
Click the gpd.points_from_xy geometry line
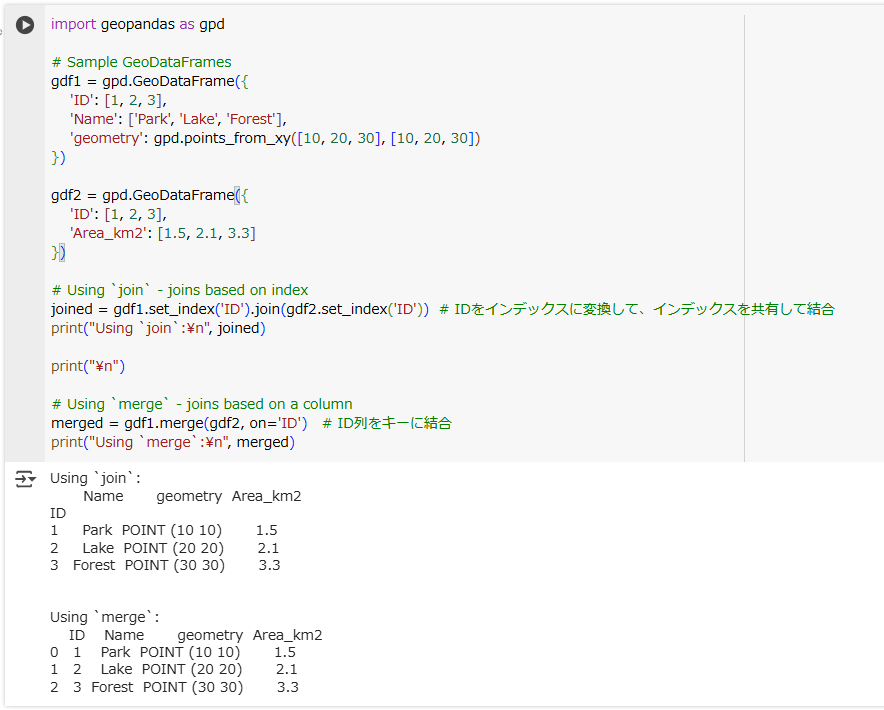click(275, 138)
